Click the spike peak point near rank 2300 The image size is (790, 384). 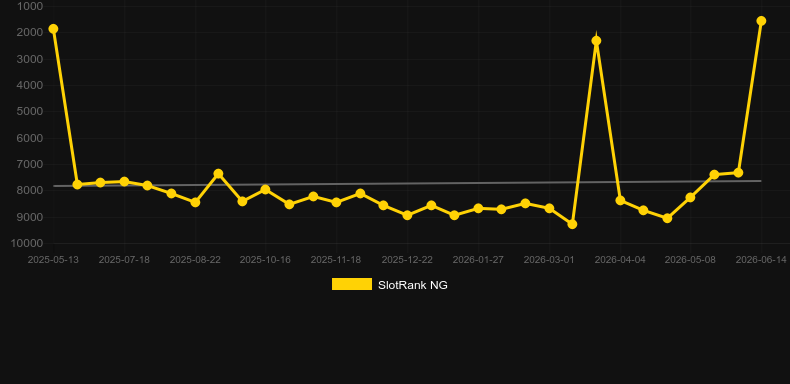tap(596, 41)
